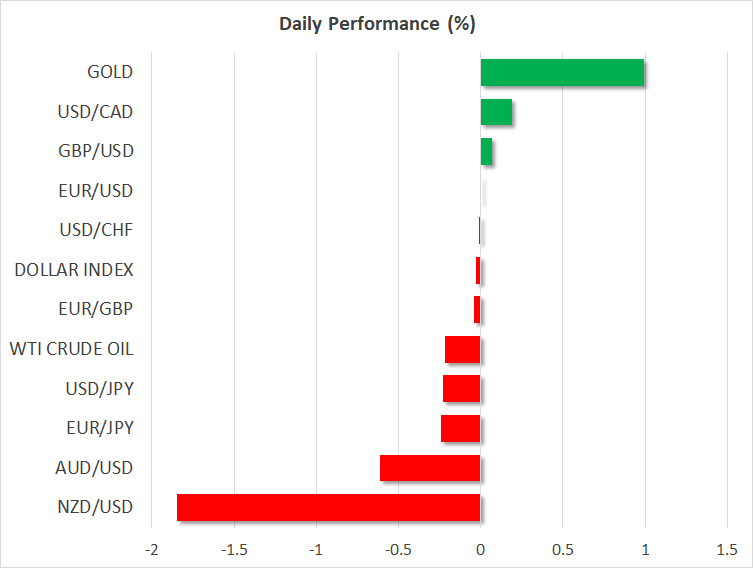Select the 0 value on horizontal axis
The height and width of the screenshot is (568, 753).
click(x=480, y=550)
